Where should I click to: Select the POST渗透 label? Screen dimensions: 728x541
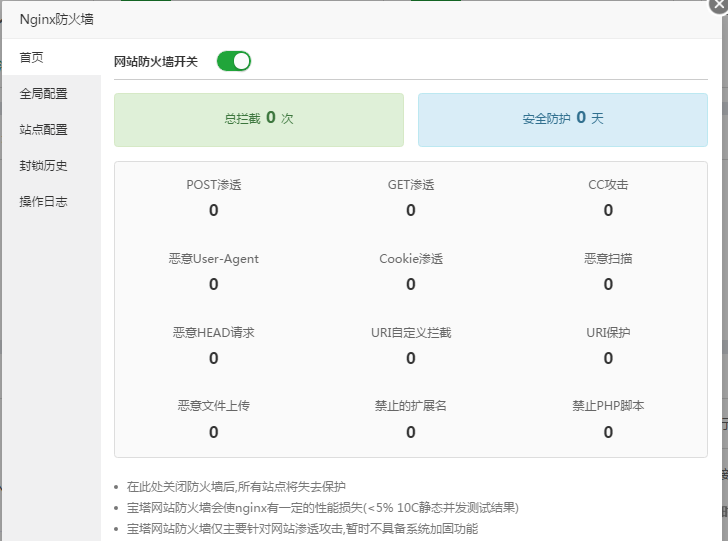[214, 185]
